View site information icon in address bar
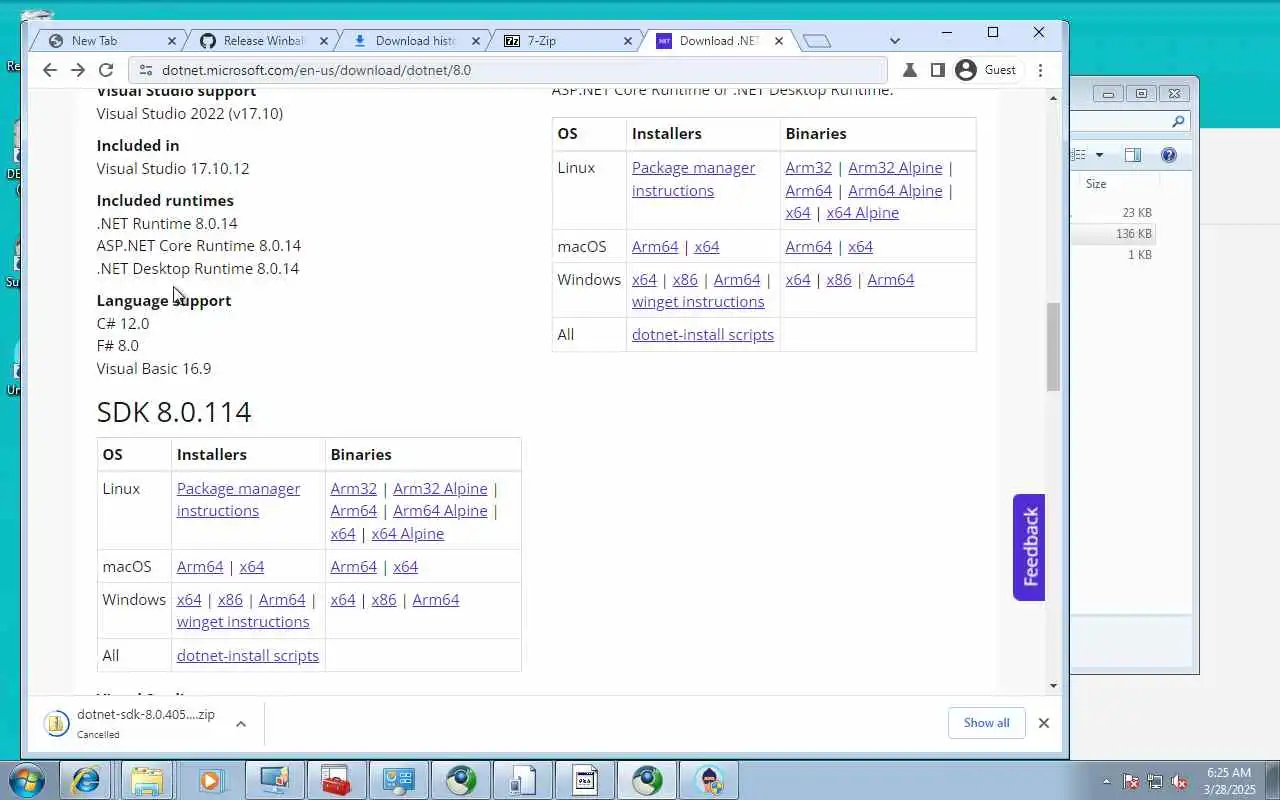Viewport: 1280px width, 800px height. pos(145,70)
